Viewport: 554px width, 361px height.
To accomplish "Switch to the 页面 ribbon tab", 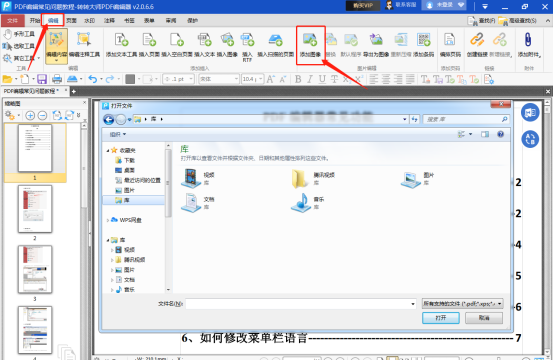I will (x=71, y=20).
